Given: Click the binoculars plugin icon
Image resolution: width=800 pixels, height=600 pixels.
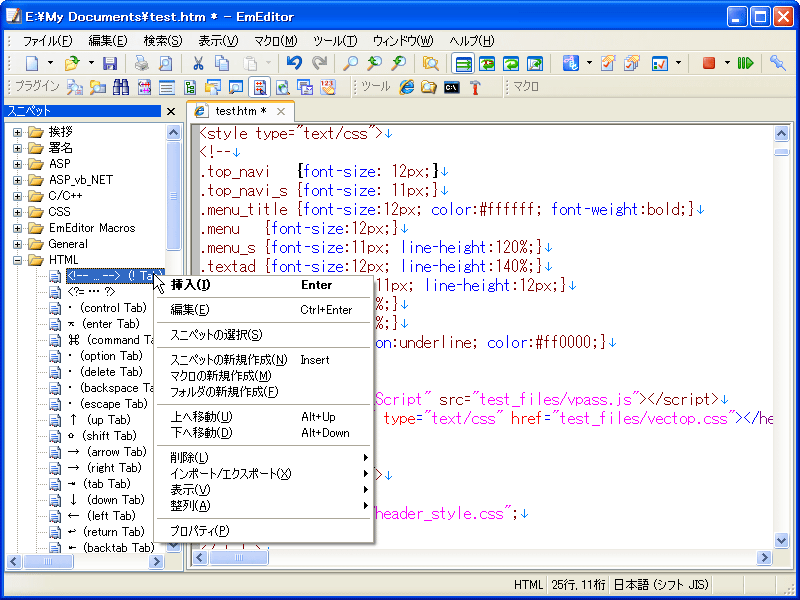Looking at the screenshot, I should (121, 87).
